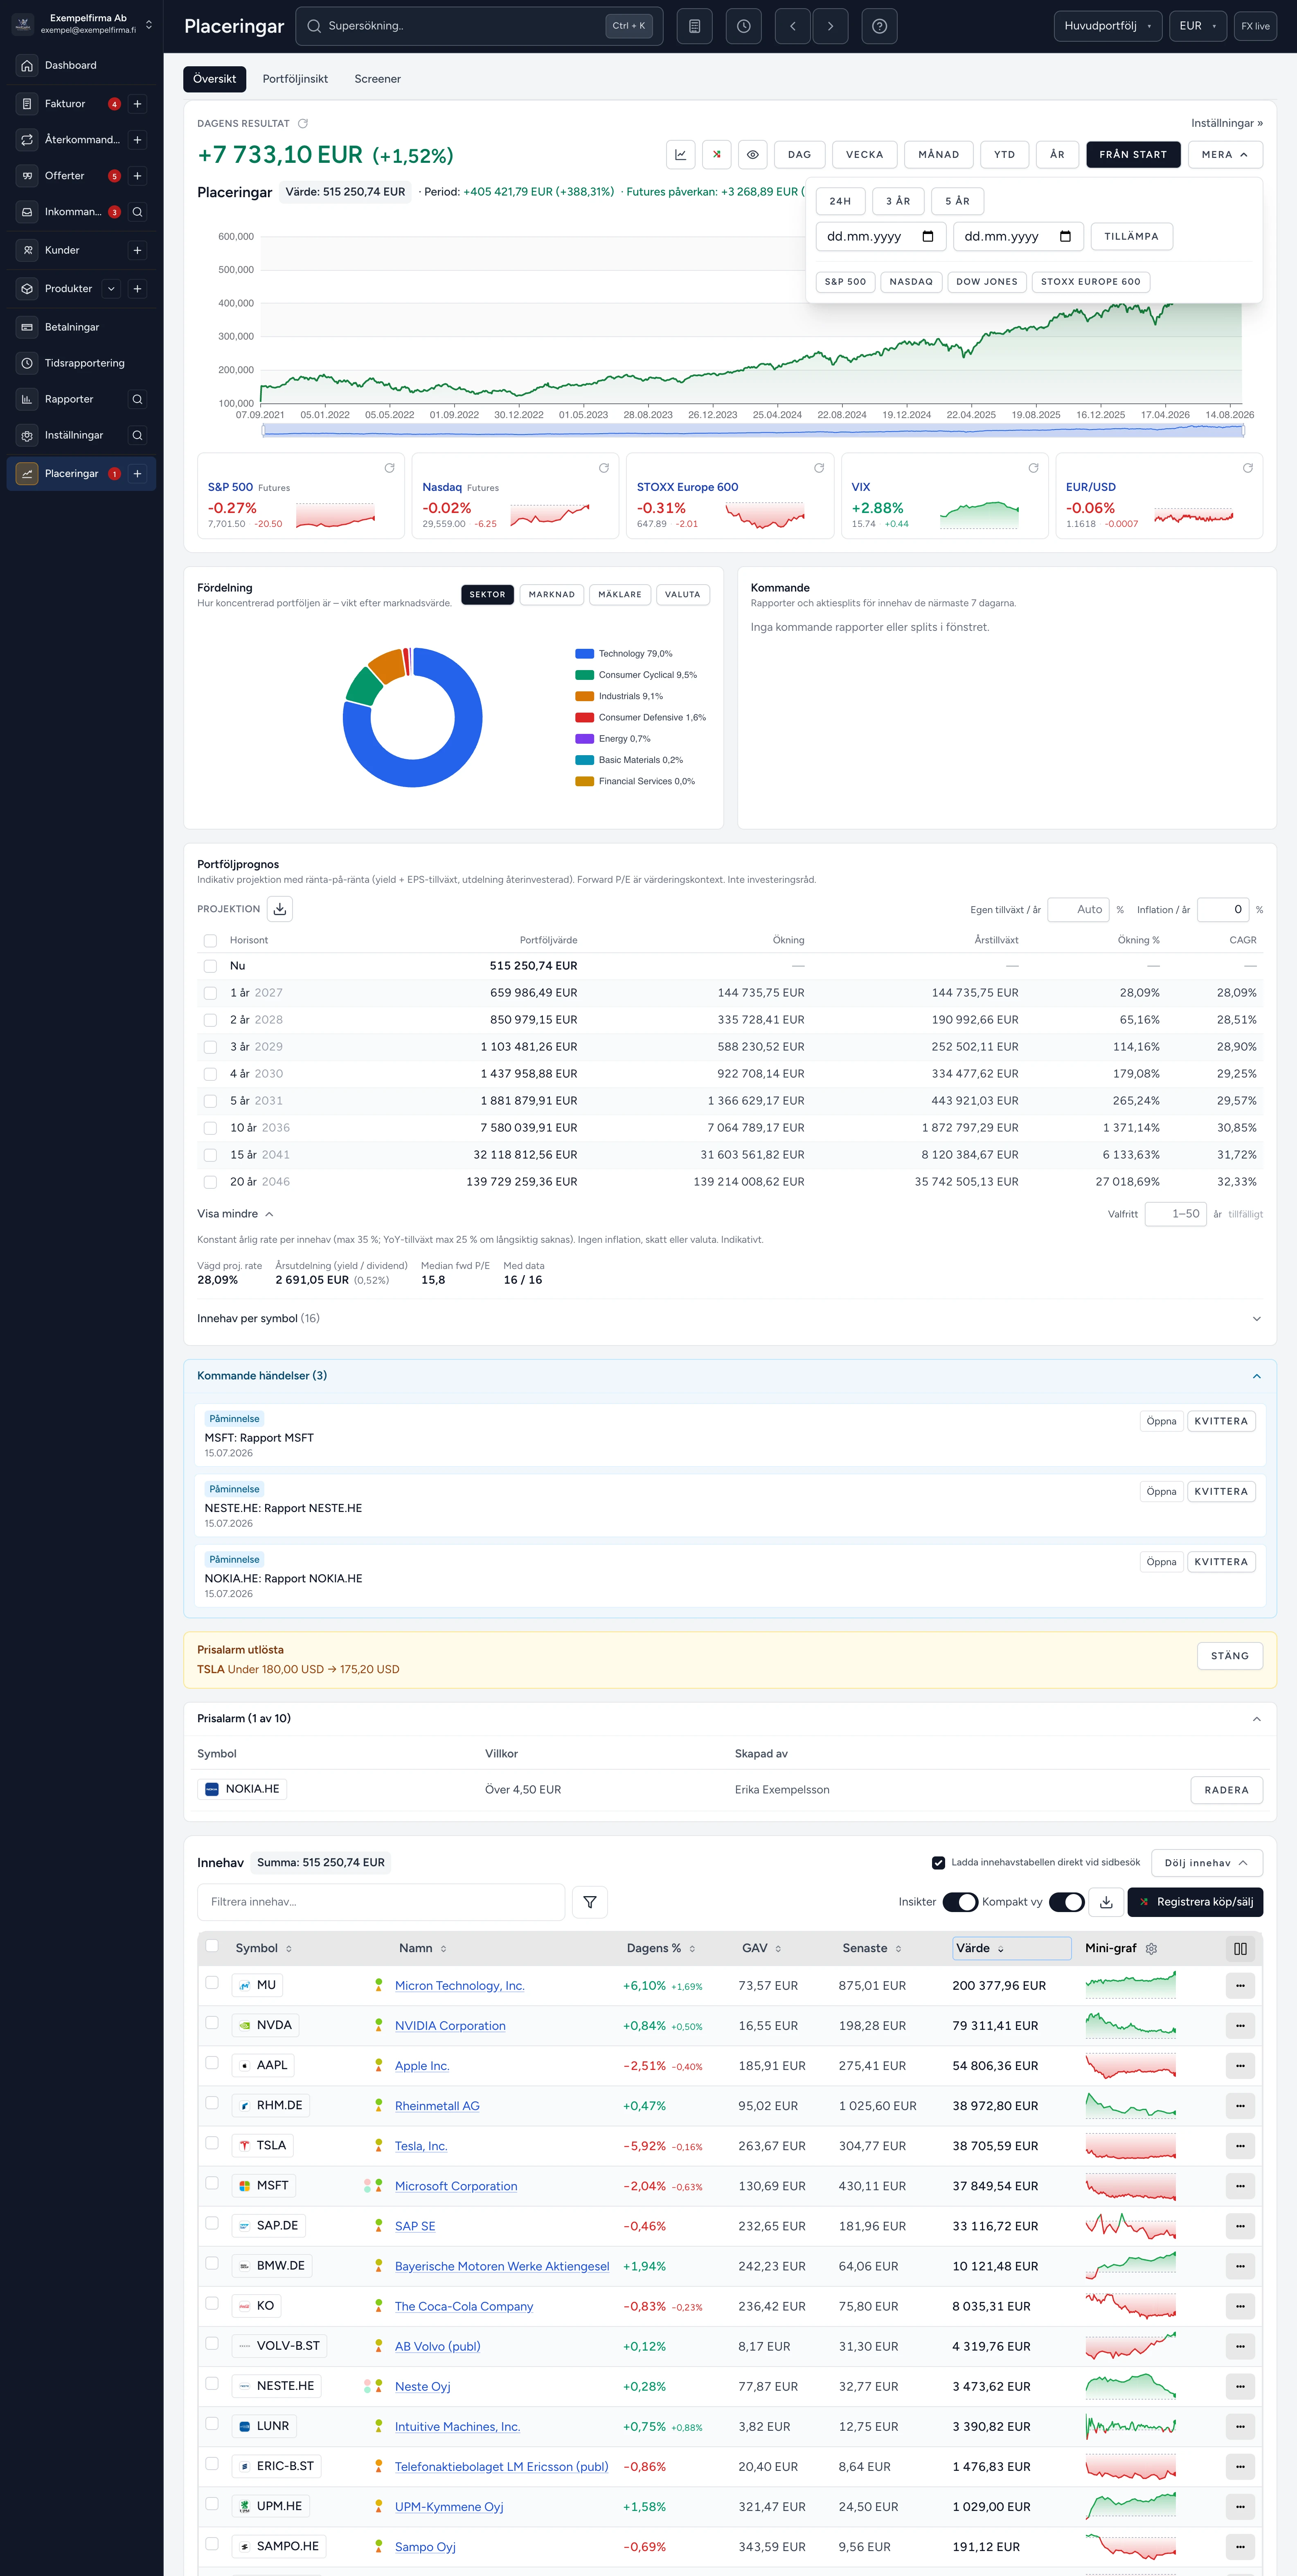Download the projection export icon

(280, 909)
